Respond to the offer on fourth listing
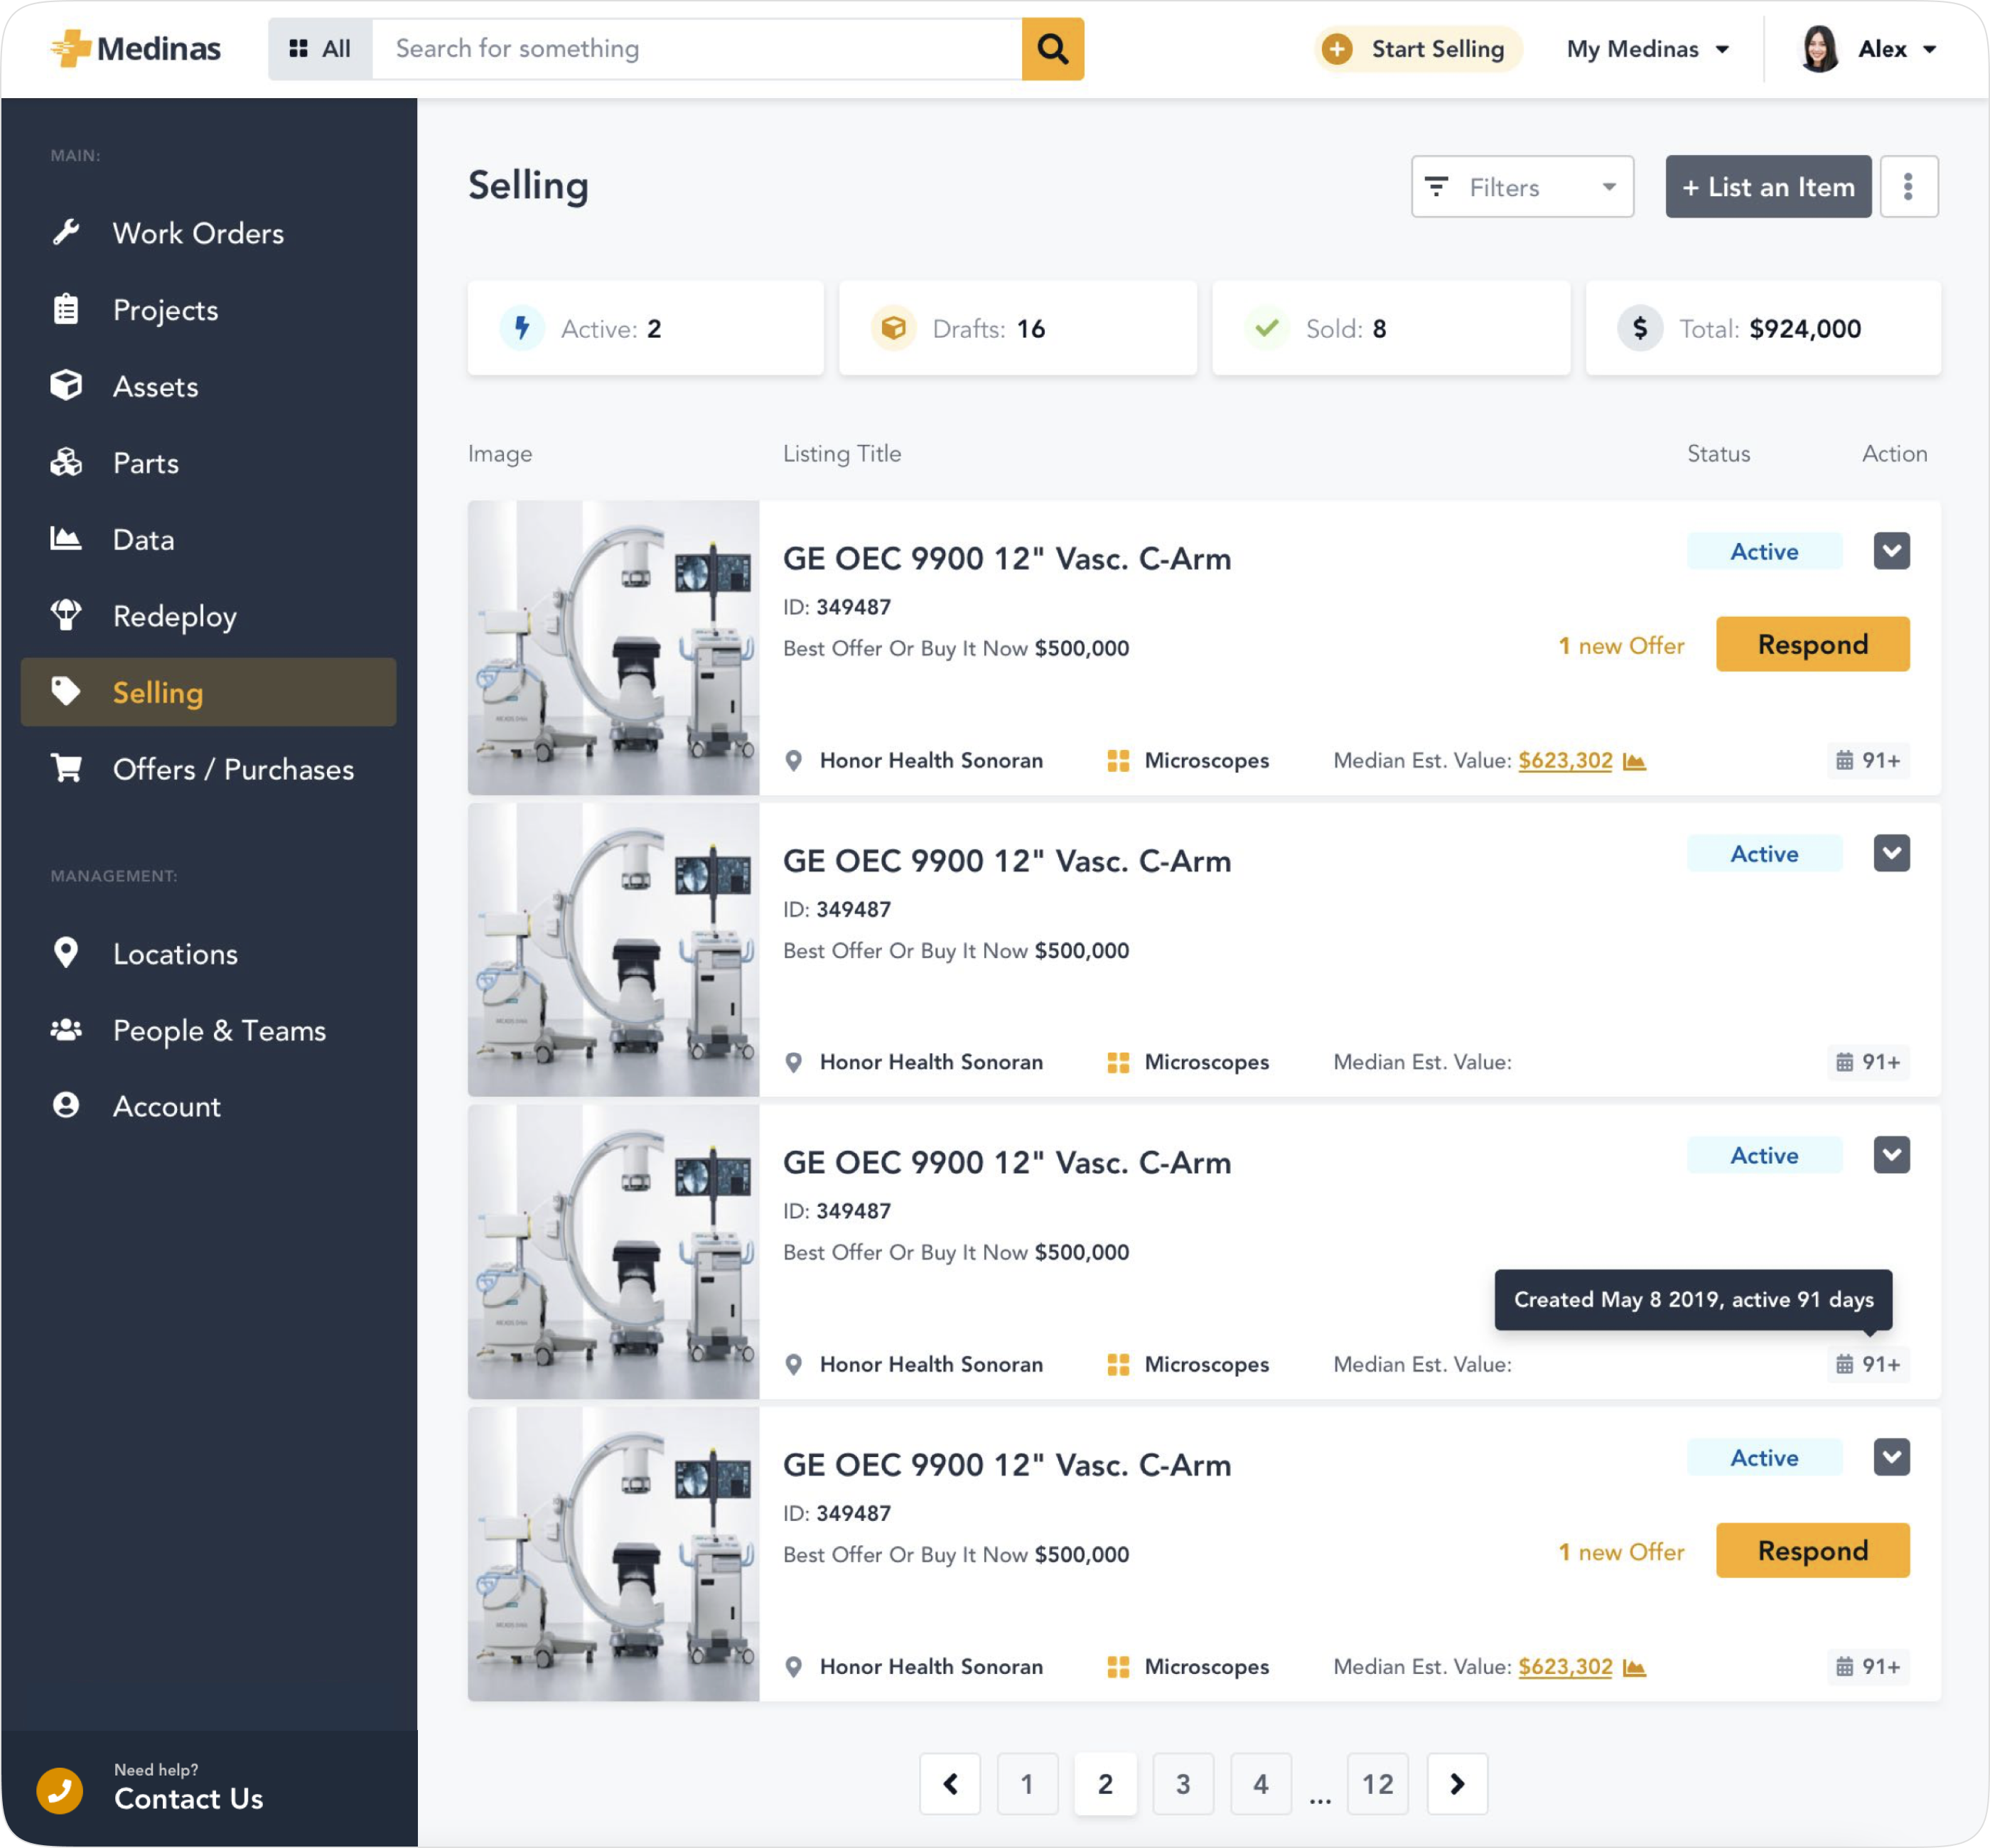The image size is (1990, 1848). click(x=1812, y=1550)
